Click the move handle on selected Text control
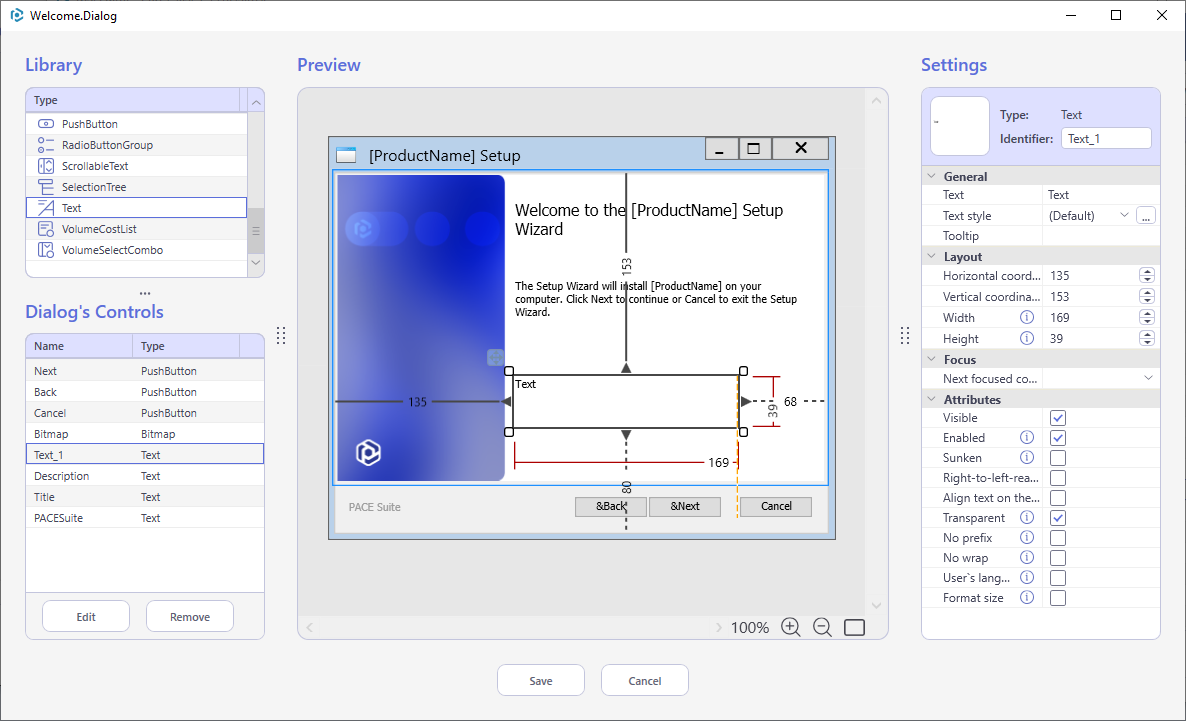This screenshot has height=721, width=1186. pyautogui.click(x=495, y=357)
